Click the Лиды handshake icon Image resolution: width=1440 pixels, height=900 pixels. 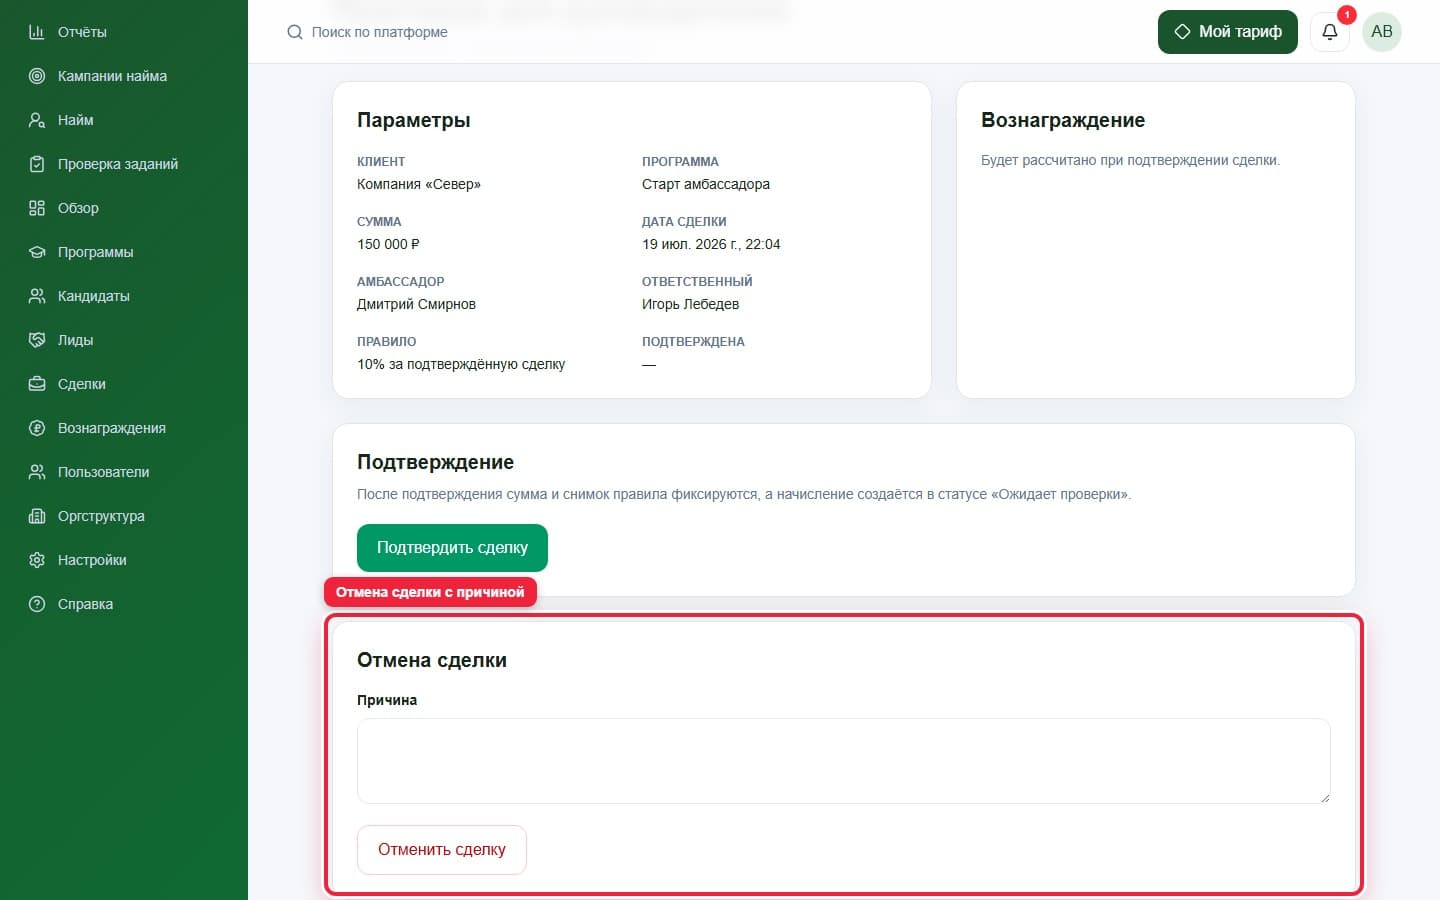pyautogui.click(x=37, y=340)
